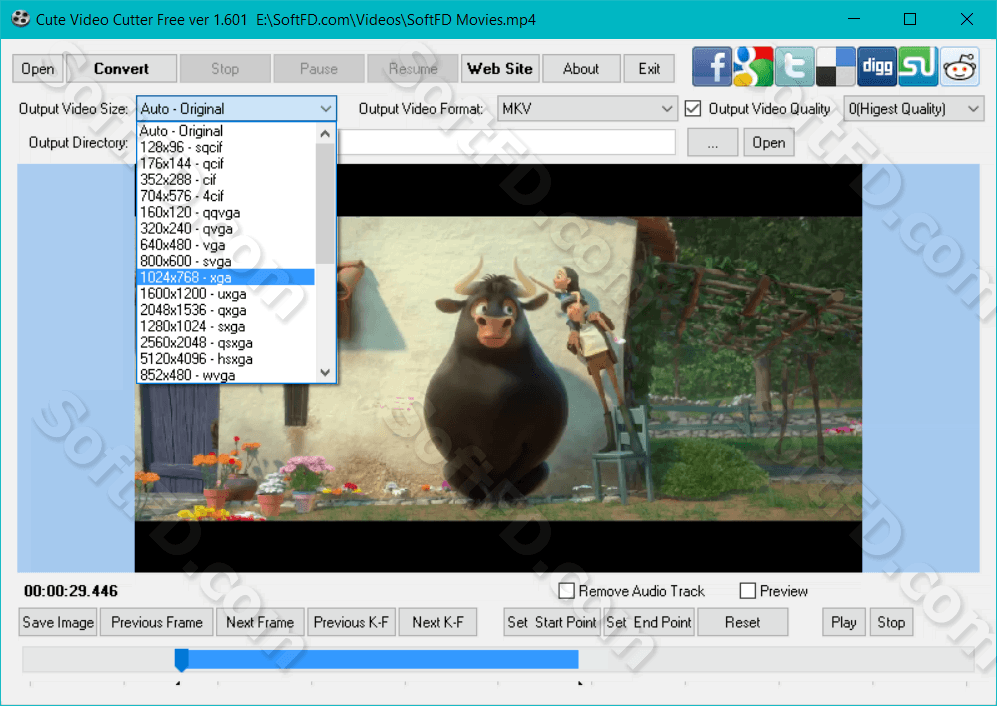This screenshot has height=706, width=997.
Task: Click the size list scrollbar thumb
Action: 325,203
